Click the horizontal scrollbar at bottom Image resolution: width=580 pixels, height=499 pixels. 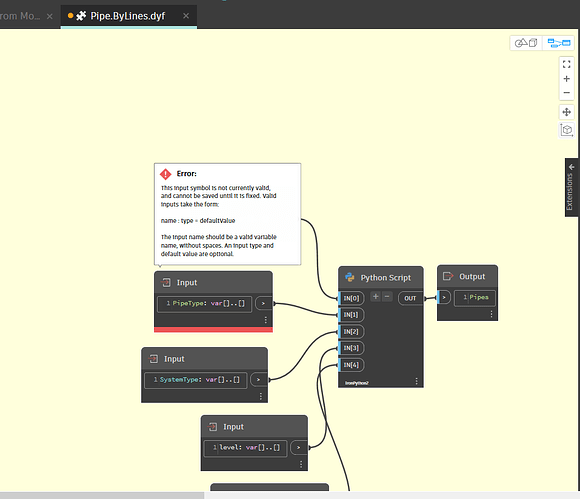(x=102, y=495)
